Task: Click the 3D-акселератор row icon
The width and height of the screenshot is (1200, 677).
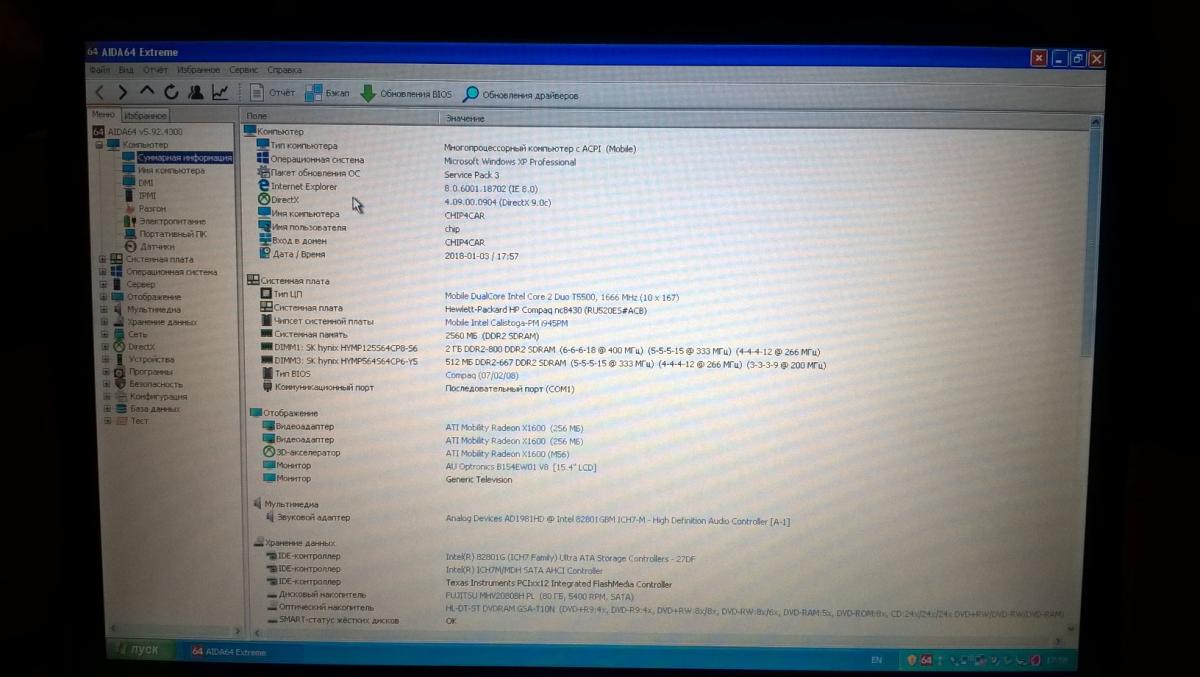Action: click(268, 452)
